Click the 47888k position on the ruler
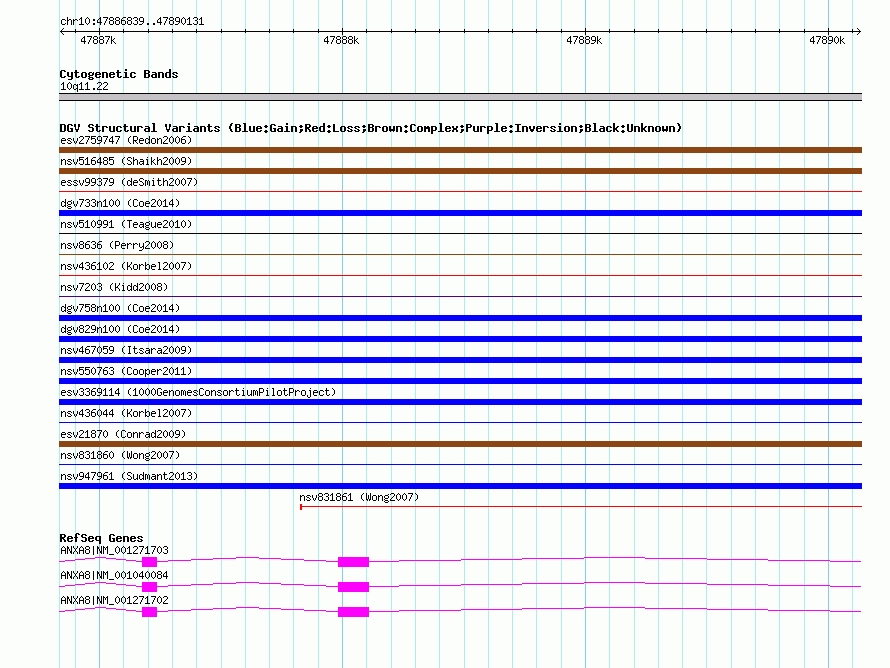This screenshot has height=668, width=890. click(x=341, y=40)
